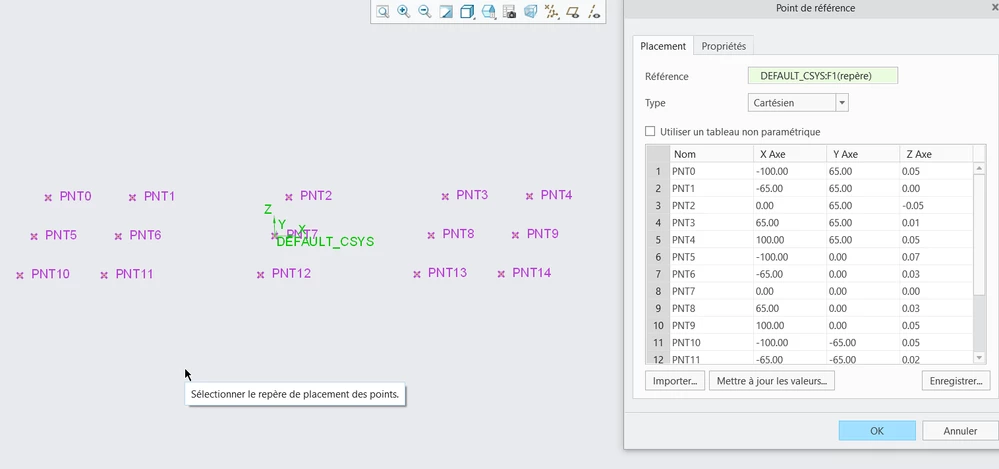
Task: Click the Type dropdown arrow button
Action: [x=842, y=103]
